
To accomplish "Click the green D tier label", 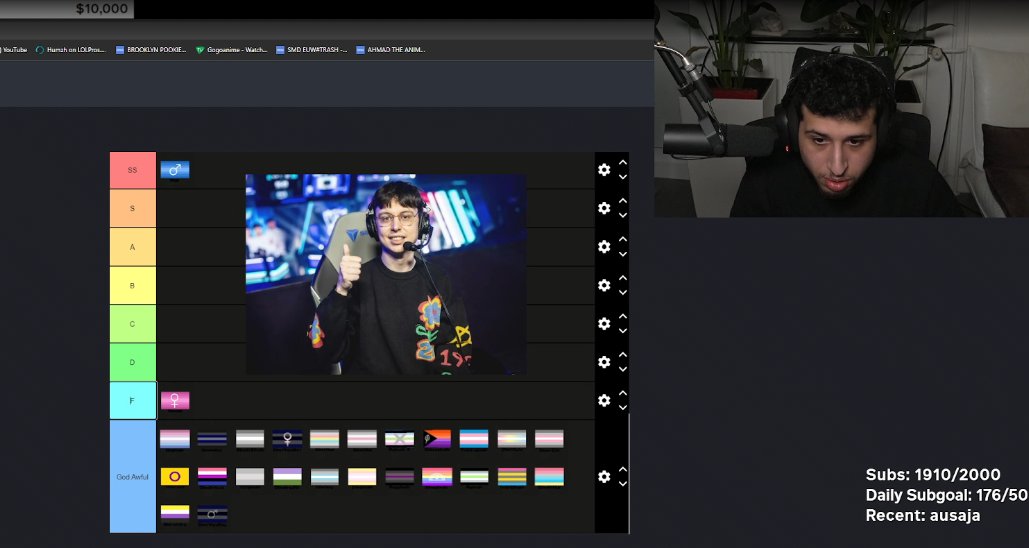I will point(133,362).
